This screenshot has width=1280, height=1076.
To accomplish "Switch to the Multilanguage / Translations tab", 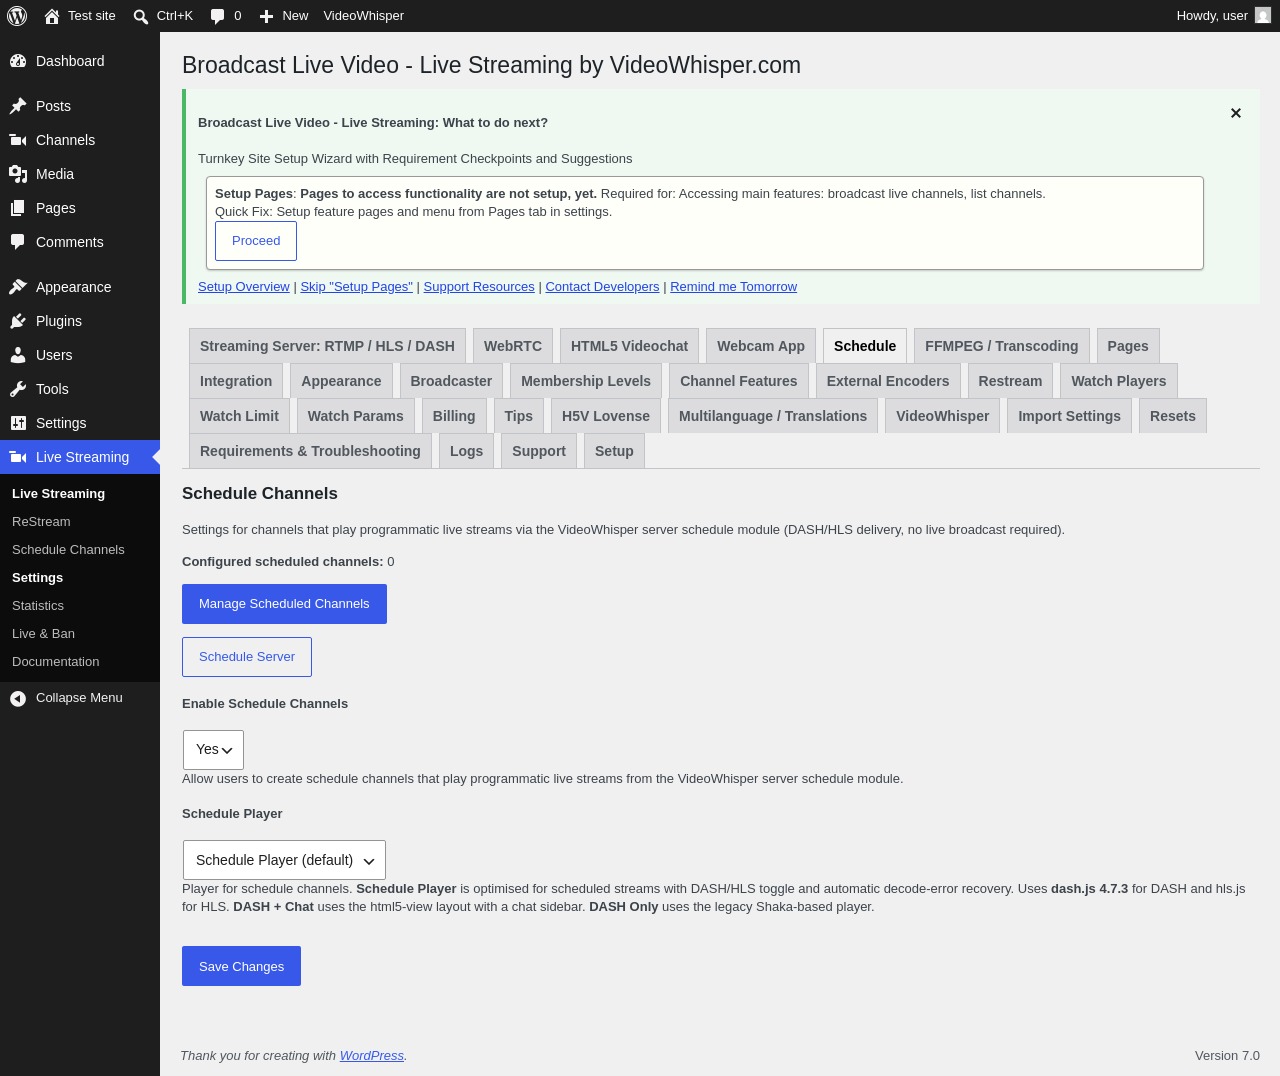I will (x=773, y=416).
